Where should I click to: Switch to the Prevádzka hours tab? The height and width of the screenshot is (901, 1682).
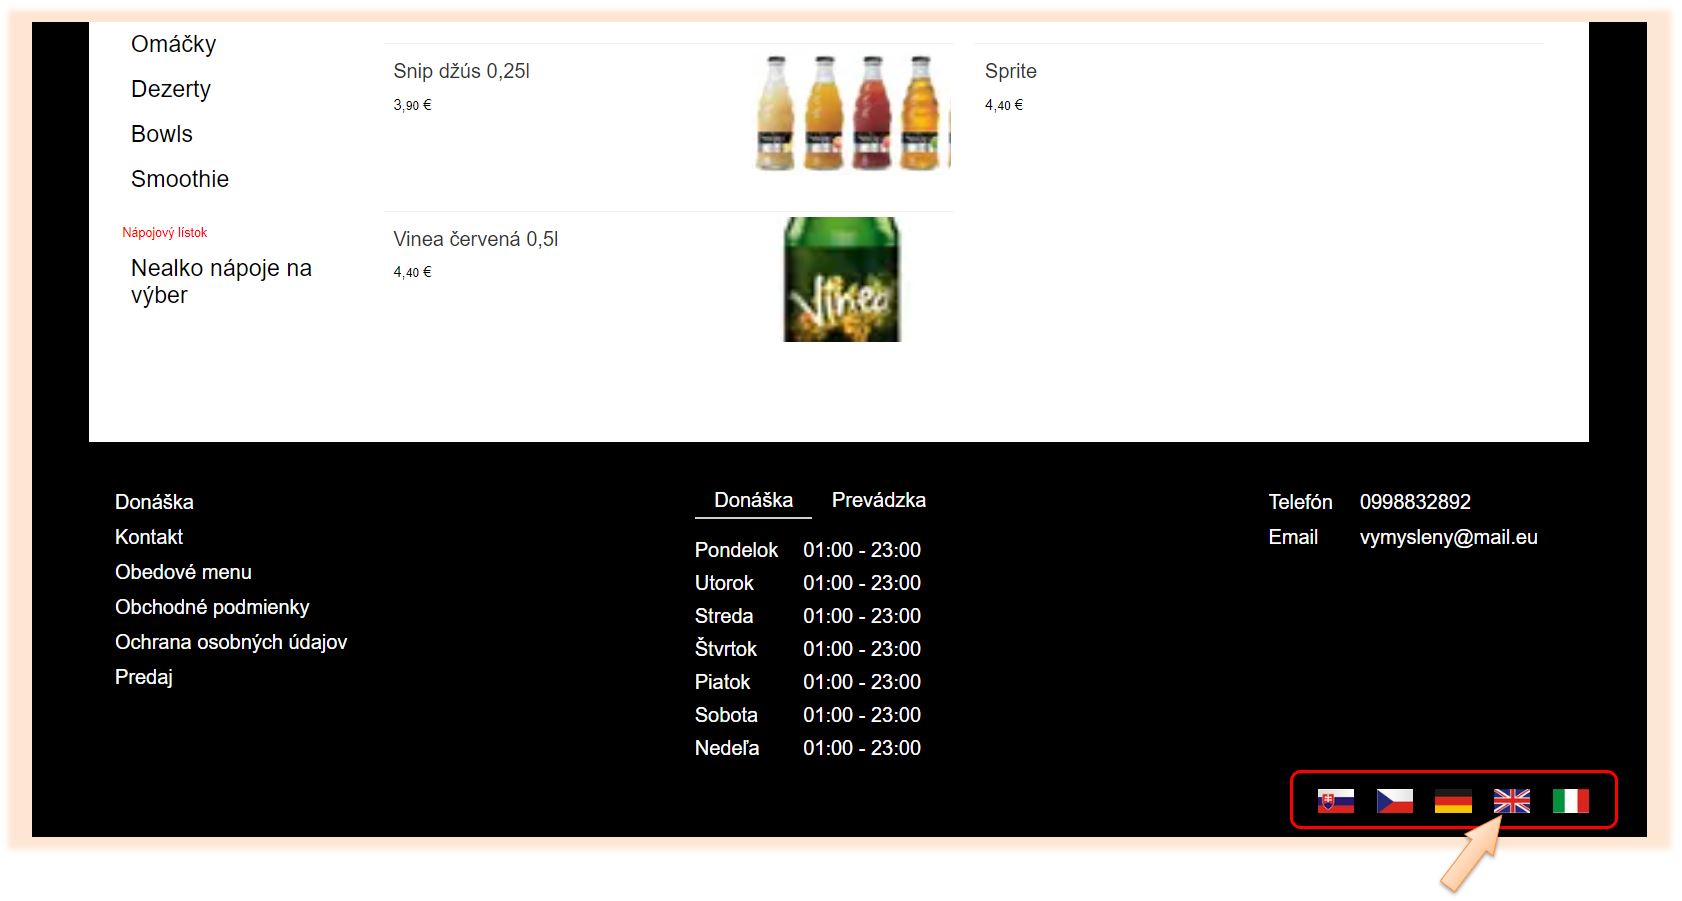click(878, 500)
